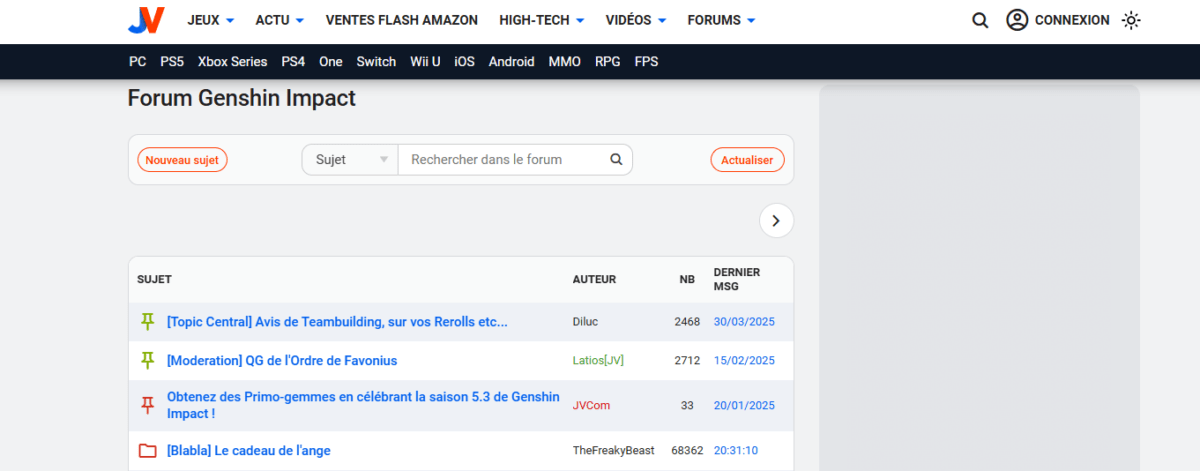
Task: Open the VIDÉOS dropdown menu
Action: click(636, 20)
